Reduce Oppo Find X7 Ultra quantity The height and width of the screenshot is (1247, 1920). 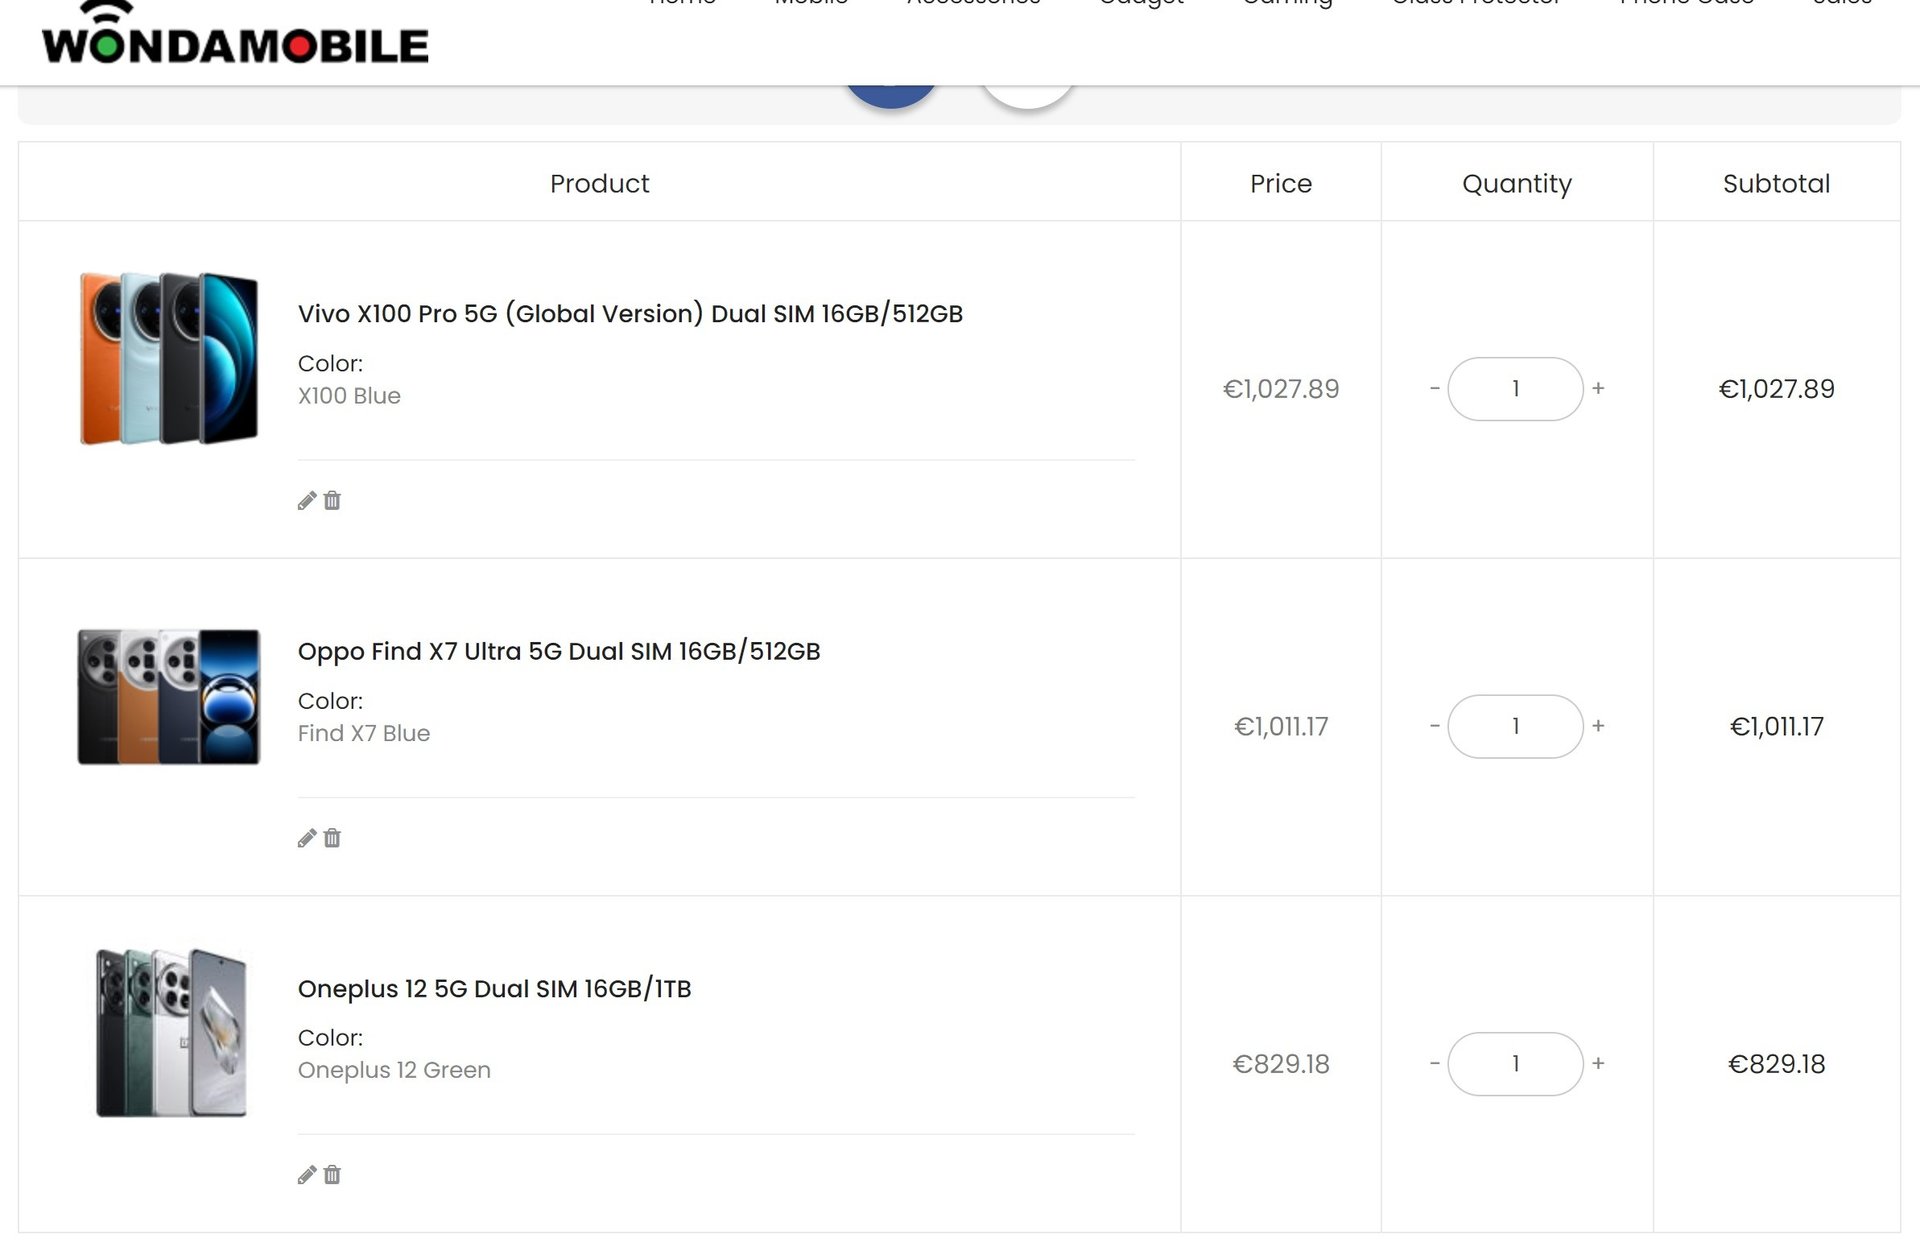pos(1435,726)
